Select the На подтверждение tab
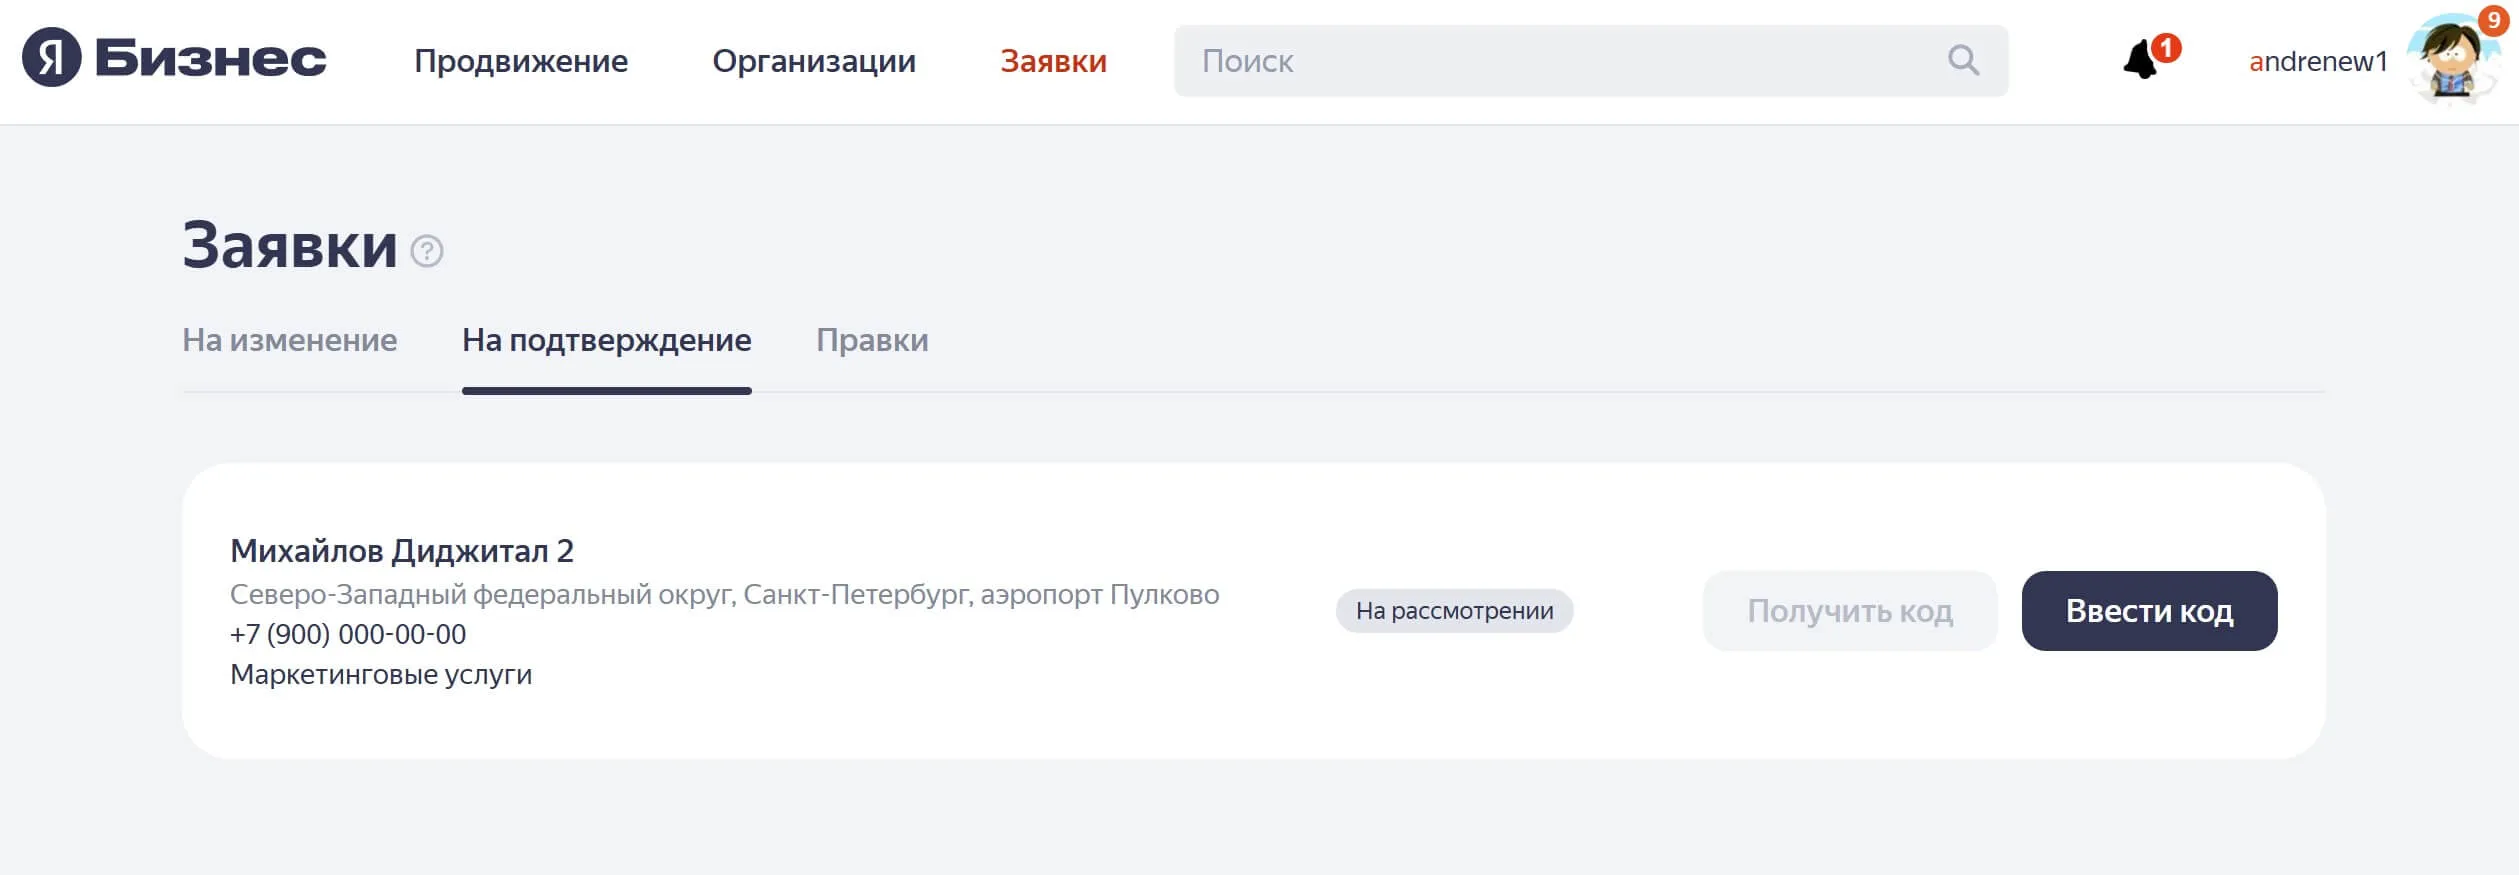 click(x=607, y=341)
